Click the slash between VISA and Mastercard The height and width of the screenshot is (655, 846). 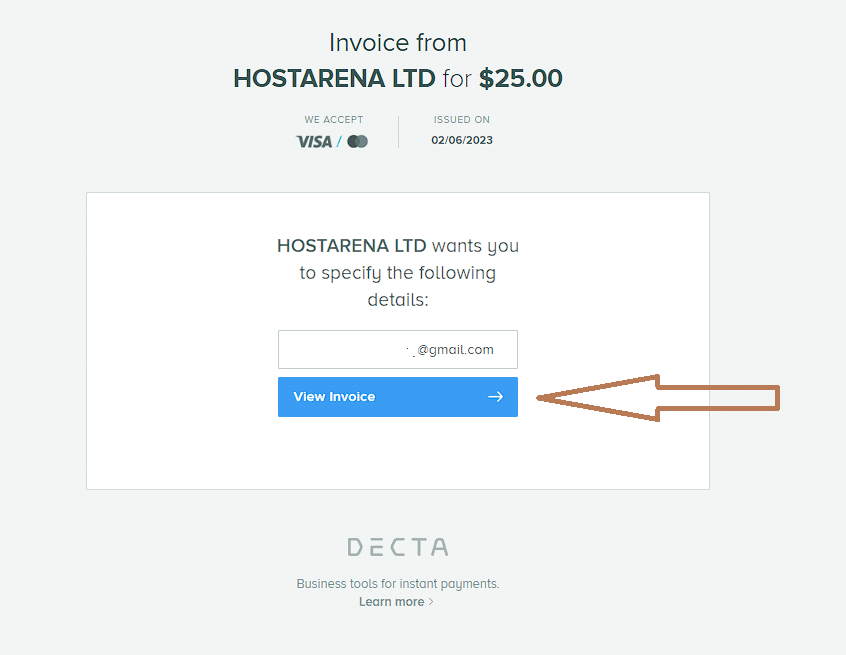click(339, 141)
